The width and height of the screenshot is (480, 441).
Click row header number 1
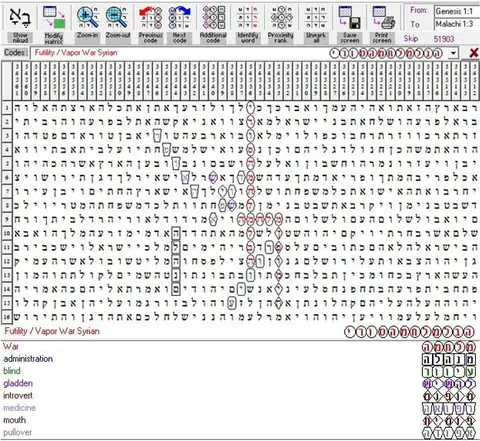(x=7, y=108)
